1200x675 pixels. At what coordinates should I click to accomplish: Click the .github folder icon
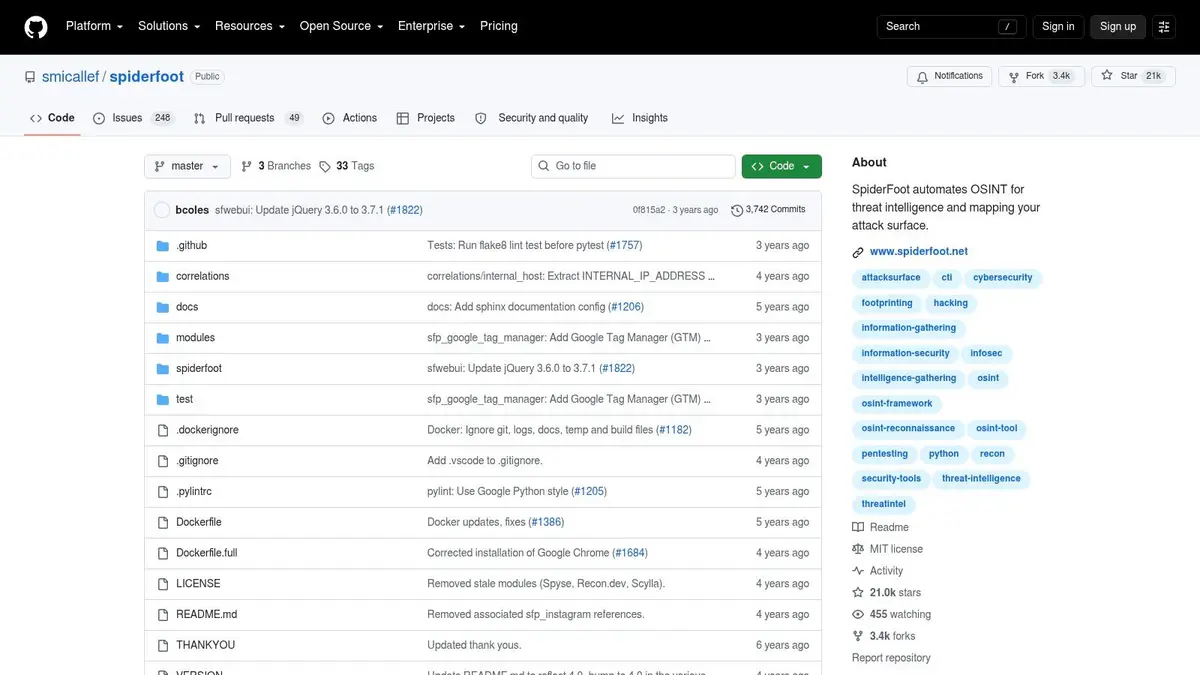coord(163,245)
